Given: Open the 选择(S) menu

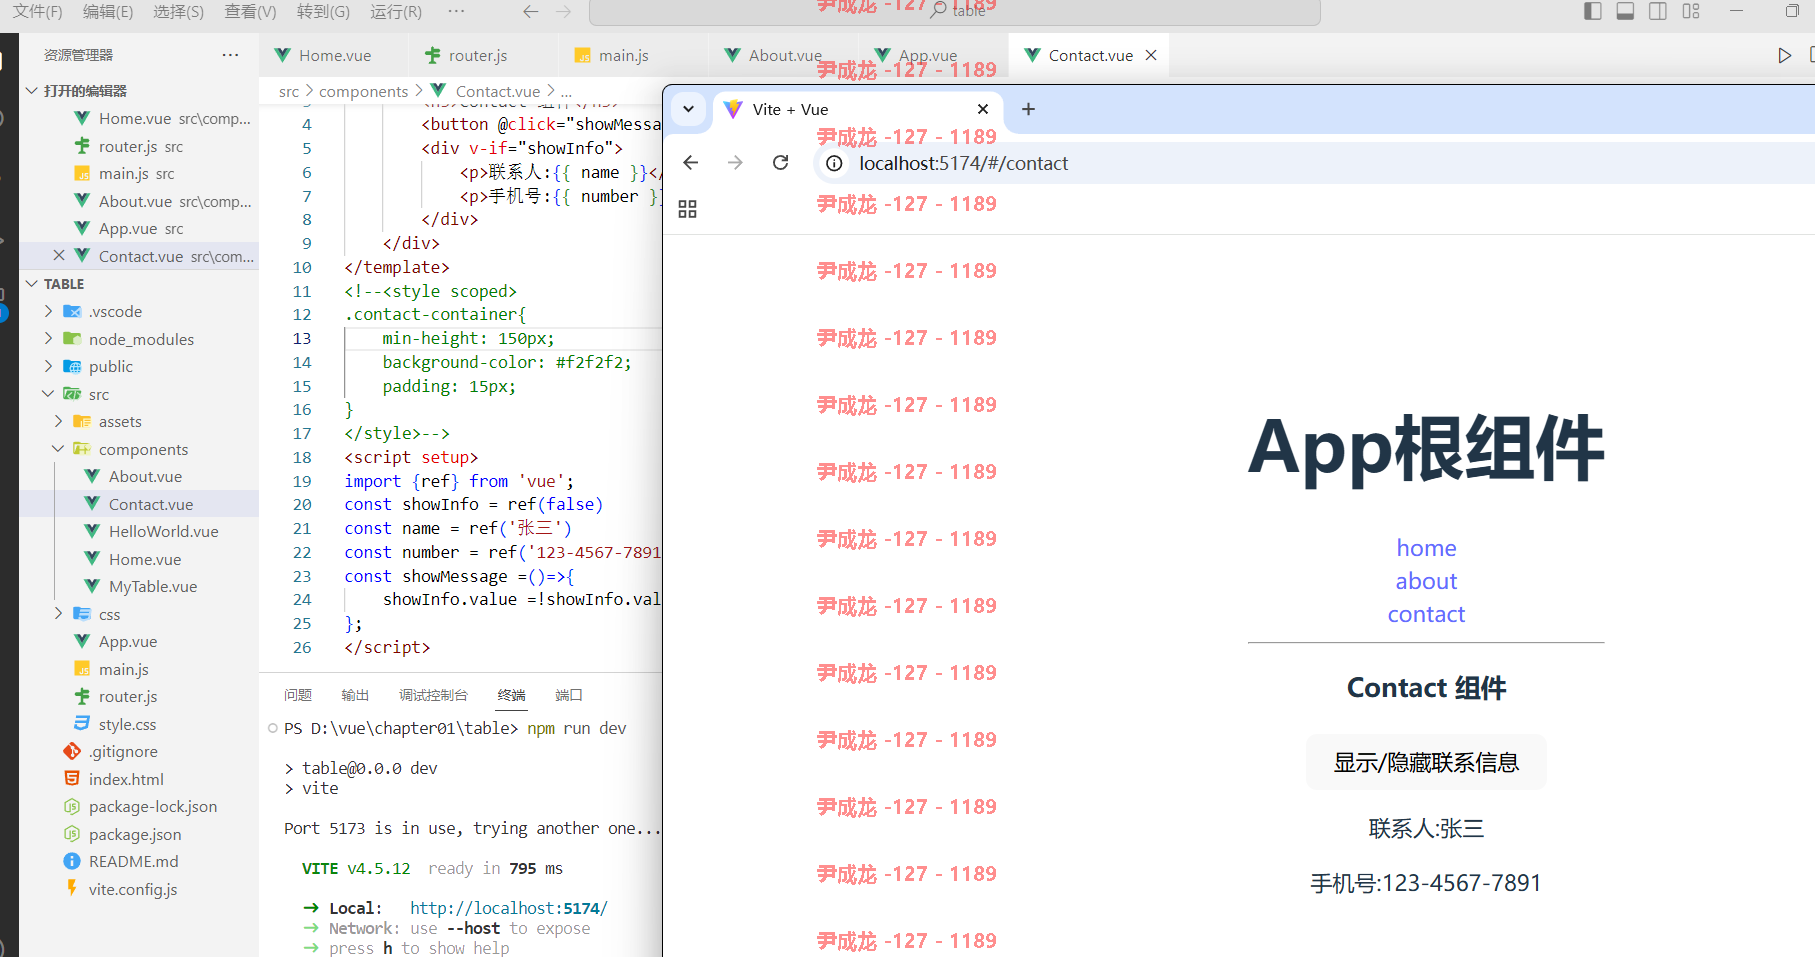Looking at the screenshot, I should (x=178, y=12).
